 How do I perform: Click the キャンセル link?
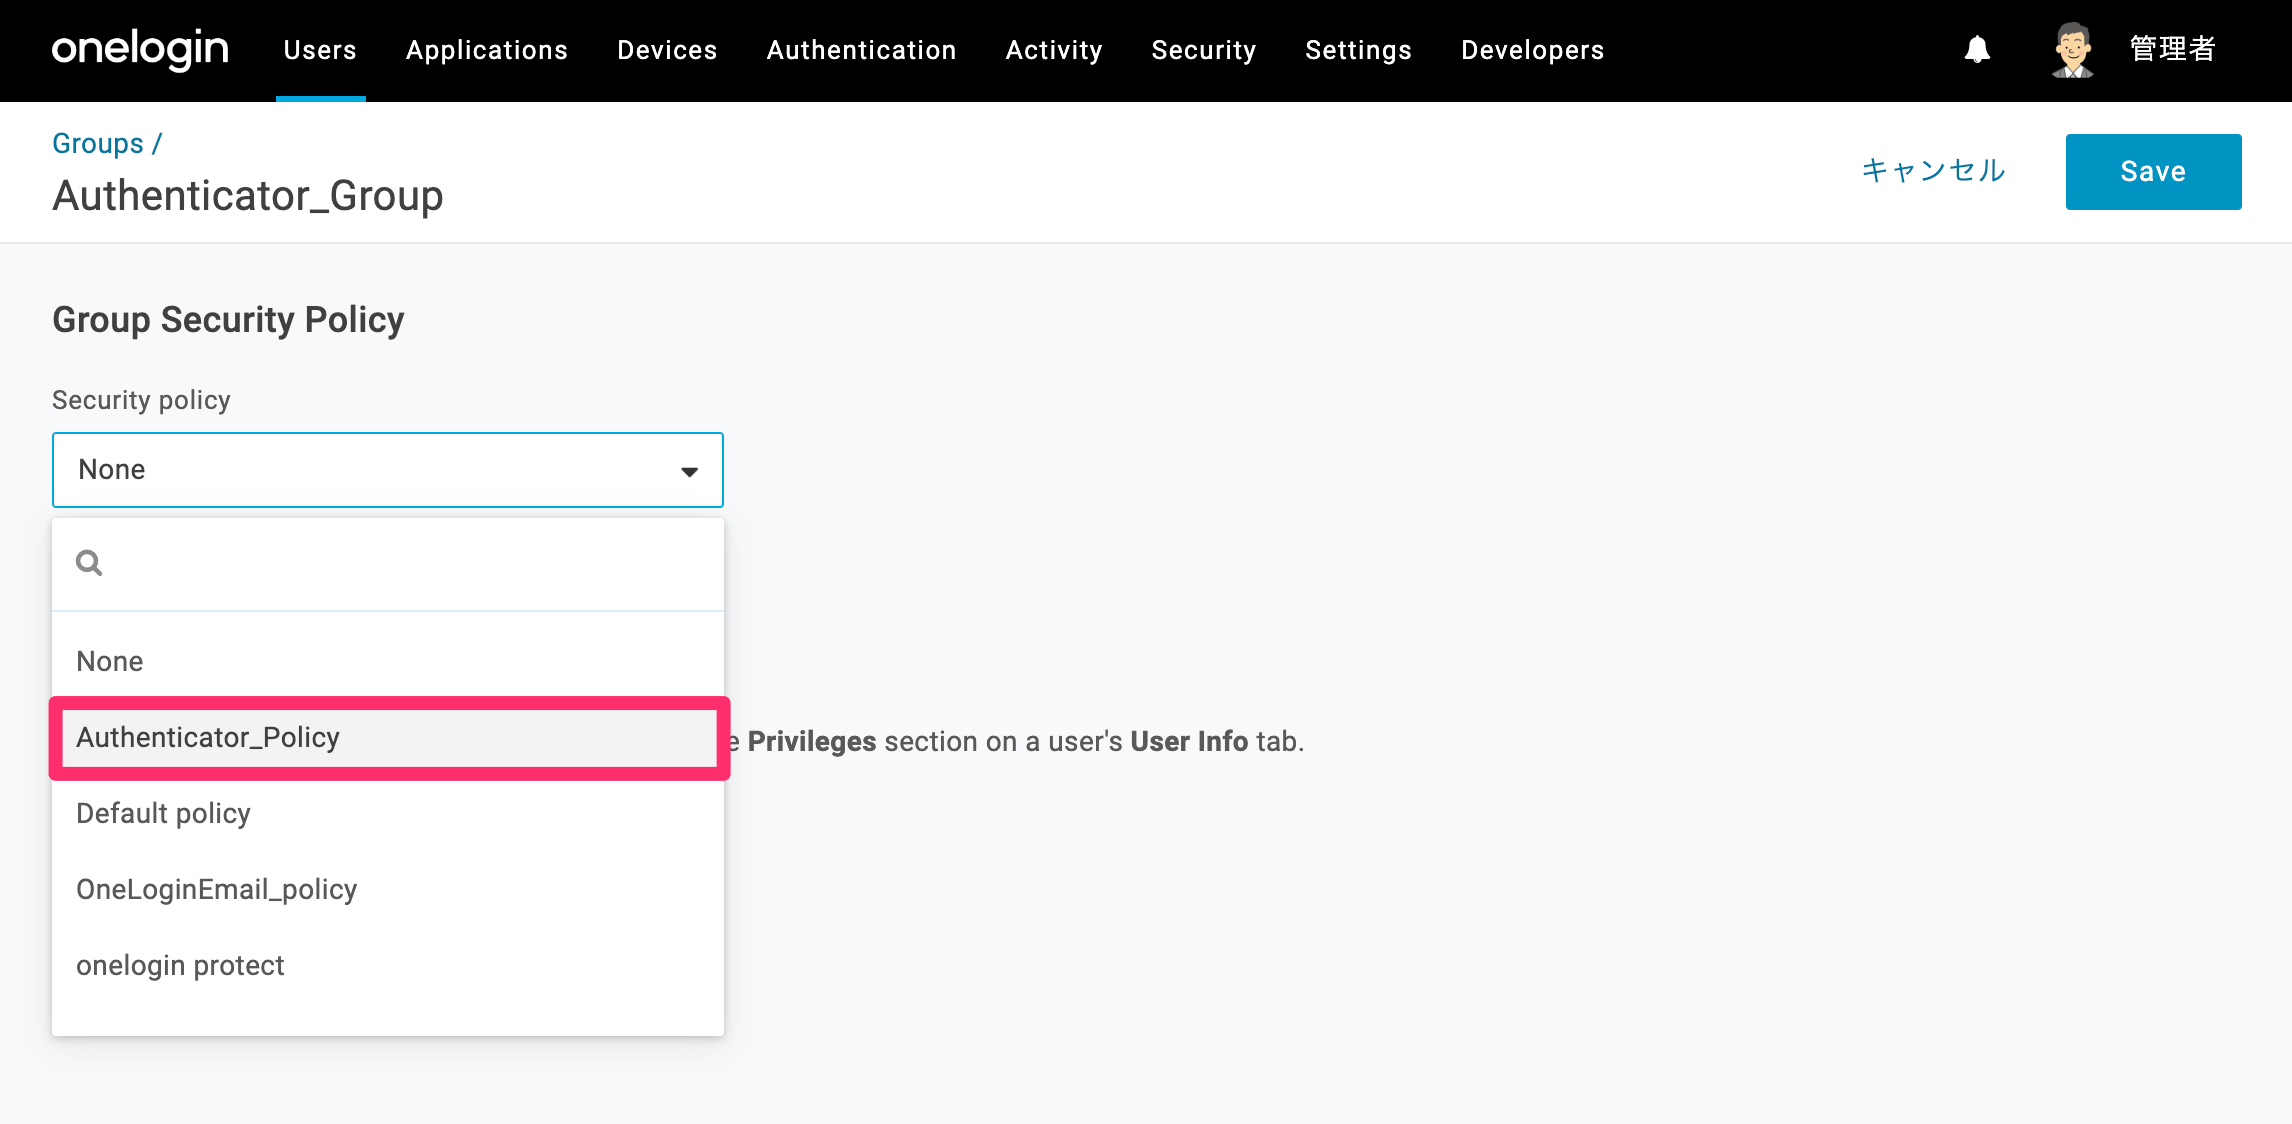click(x=1934, y=171)
